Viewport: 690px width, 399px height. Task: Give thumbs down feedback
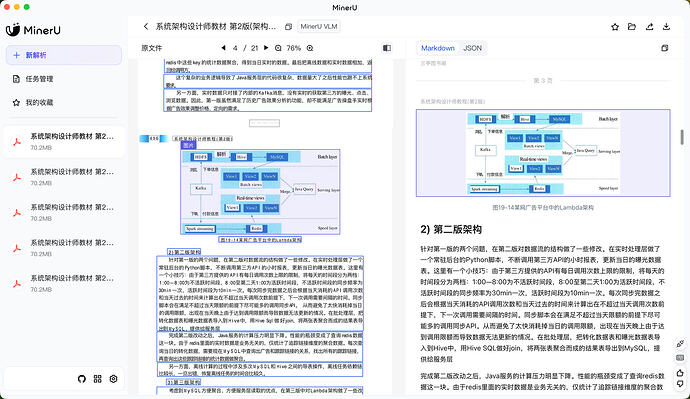click(x=680, y=384)
